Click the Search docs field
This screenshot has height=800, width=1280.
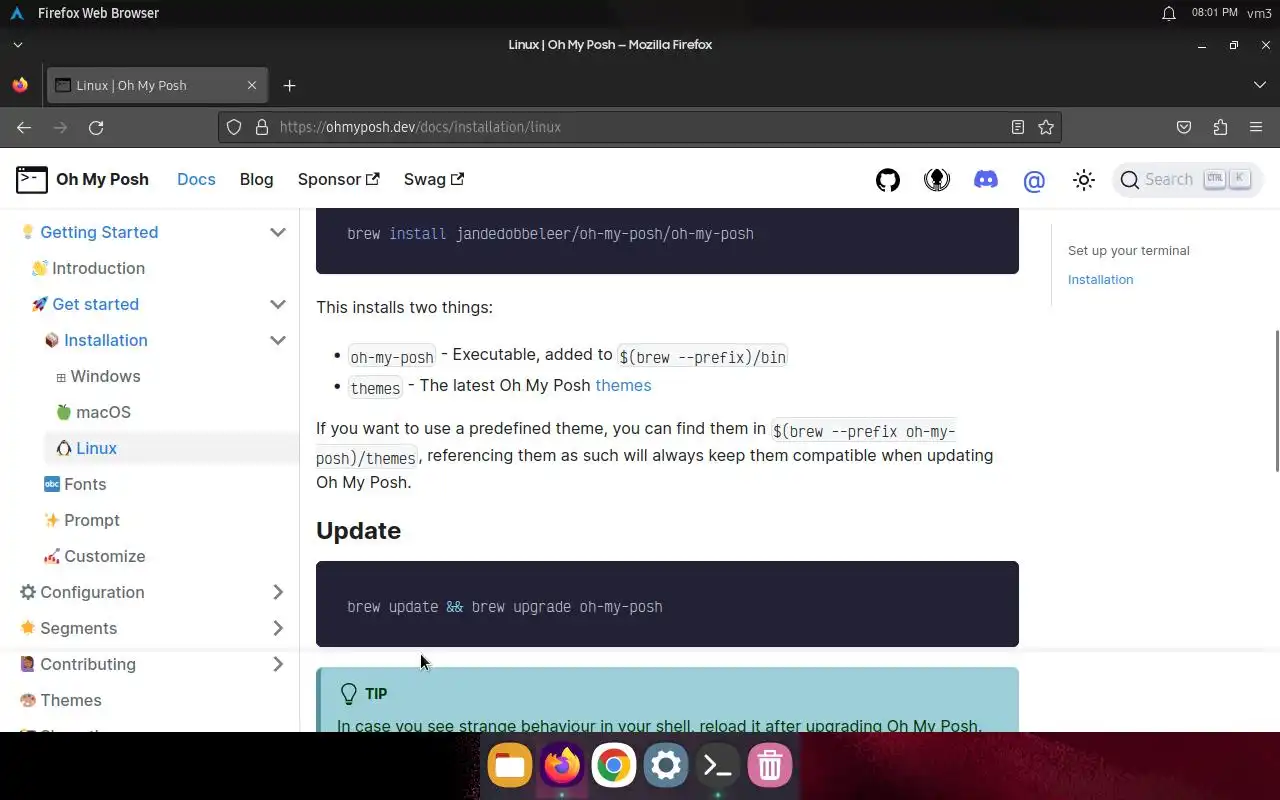click(1187, 180)
